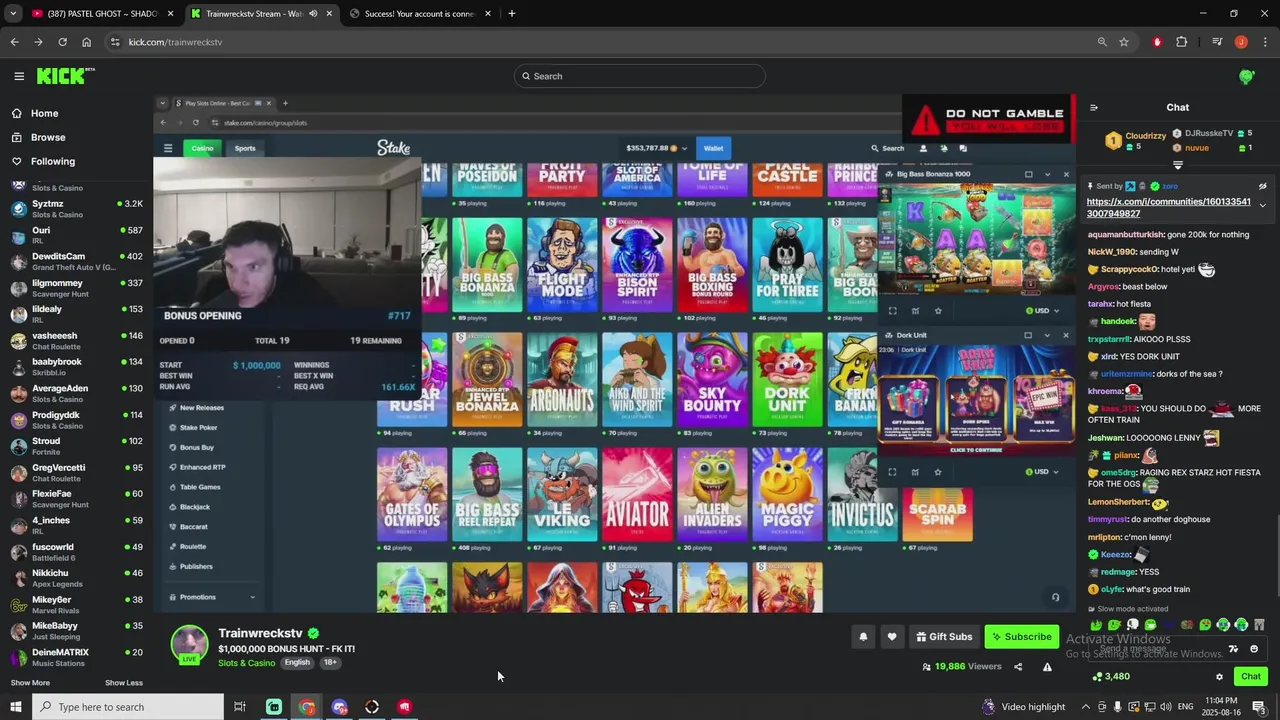The width and height of the screenshot is (1280, 720).
Task: Click the Wallet button in Stake
Action: coord(713,148)
